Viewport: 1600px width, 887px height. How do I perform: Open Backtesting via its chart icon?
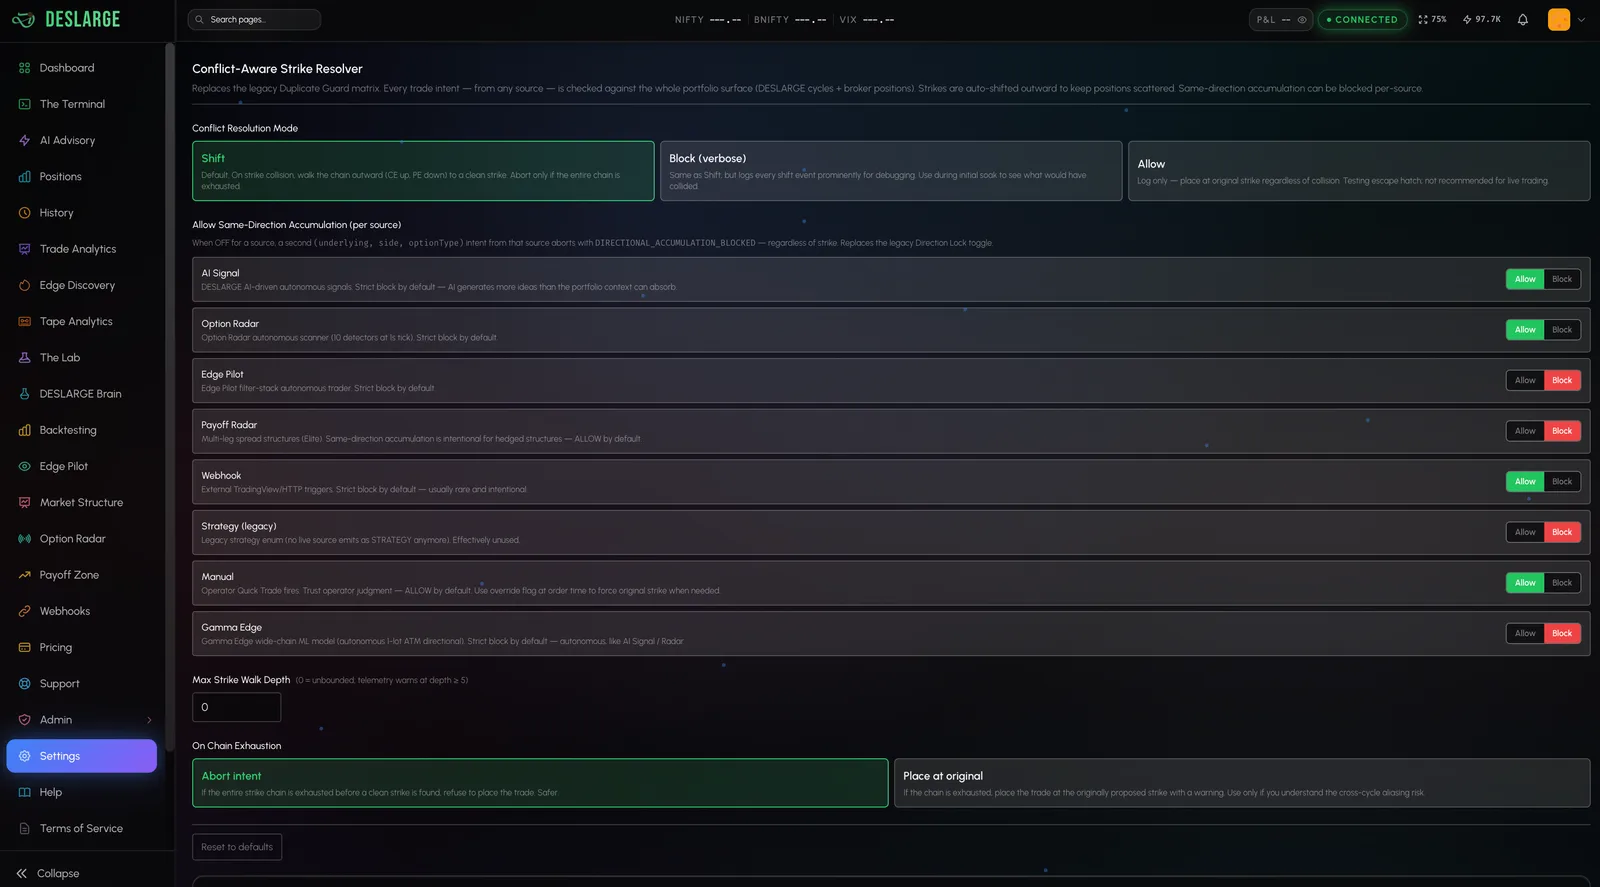pos(25,430)
